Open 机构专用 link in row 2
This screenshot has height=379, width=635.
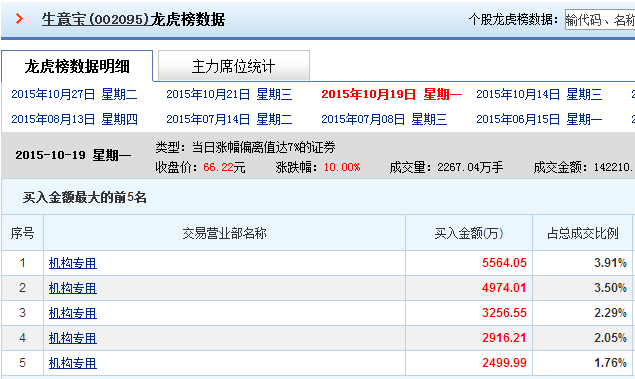pos(73,288)
